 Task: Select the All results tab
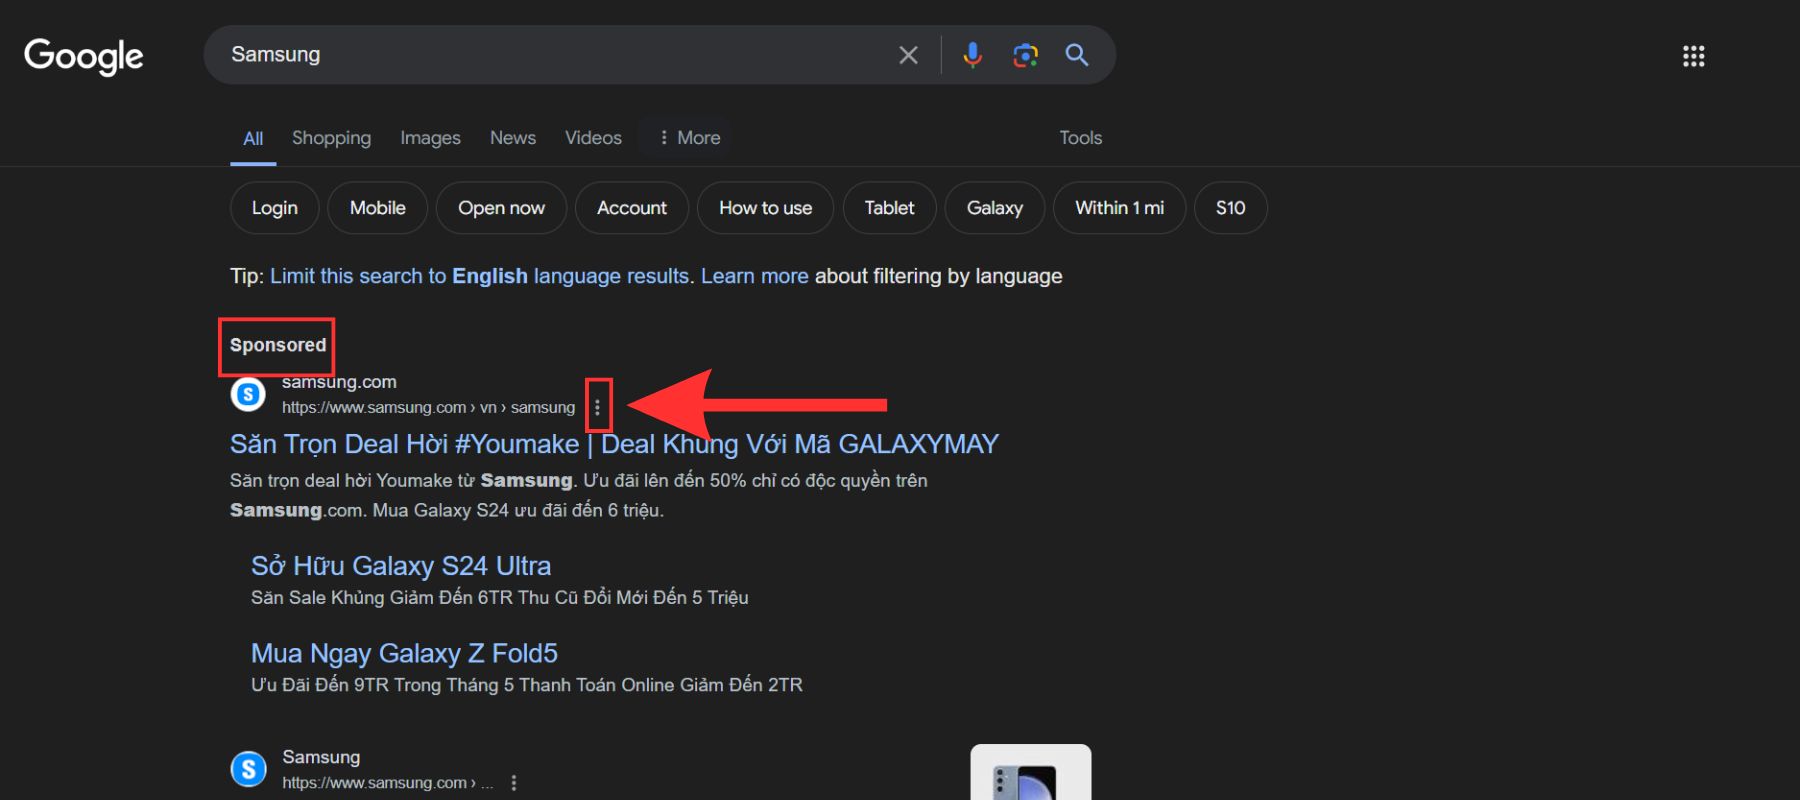pos(253,138)
